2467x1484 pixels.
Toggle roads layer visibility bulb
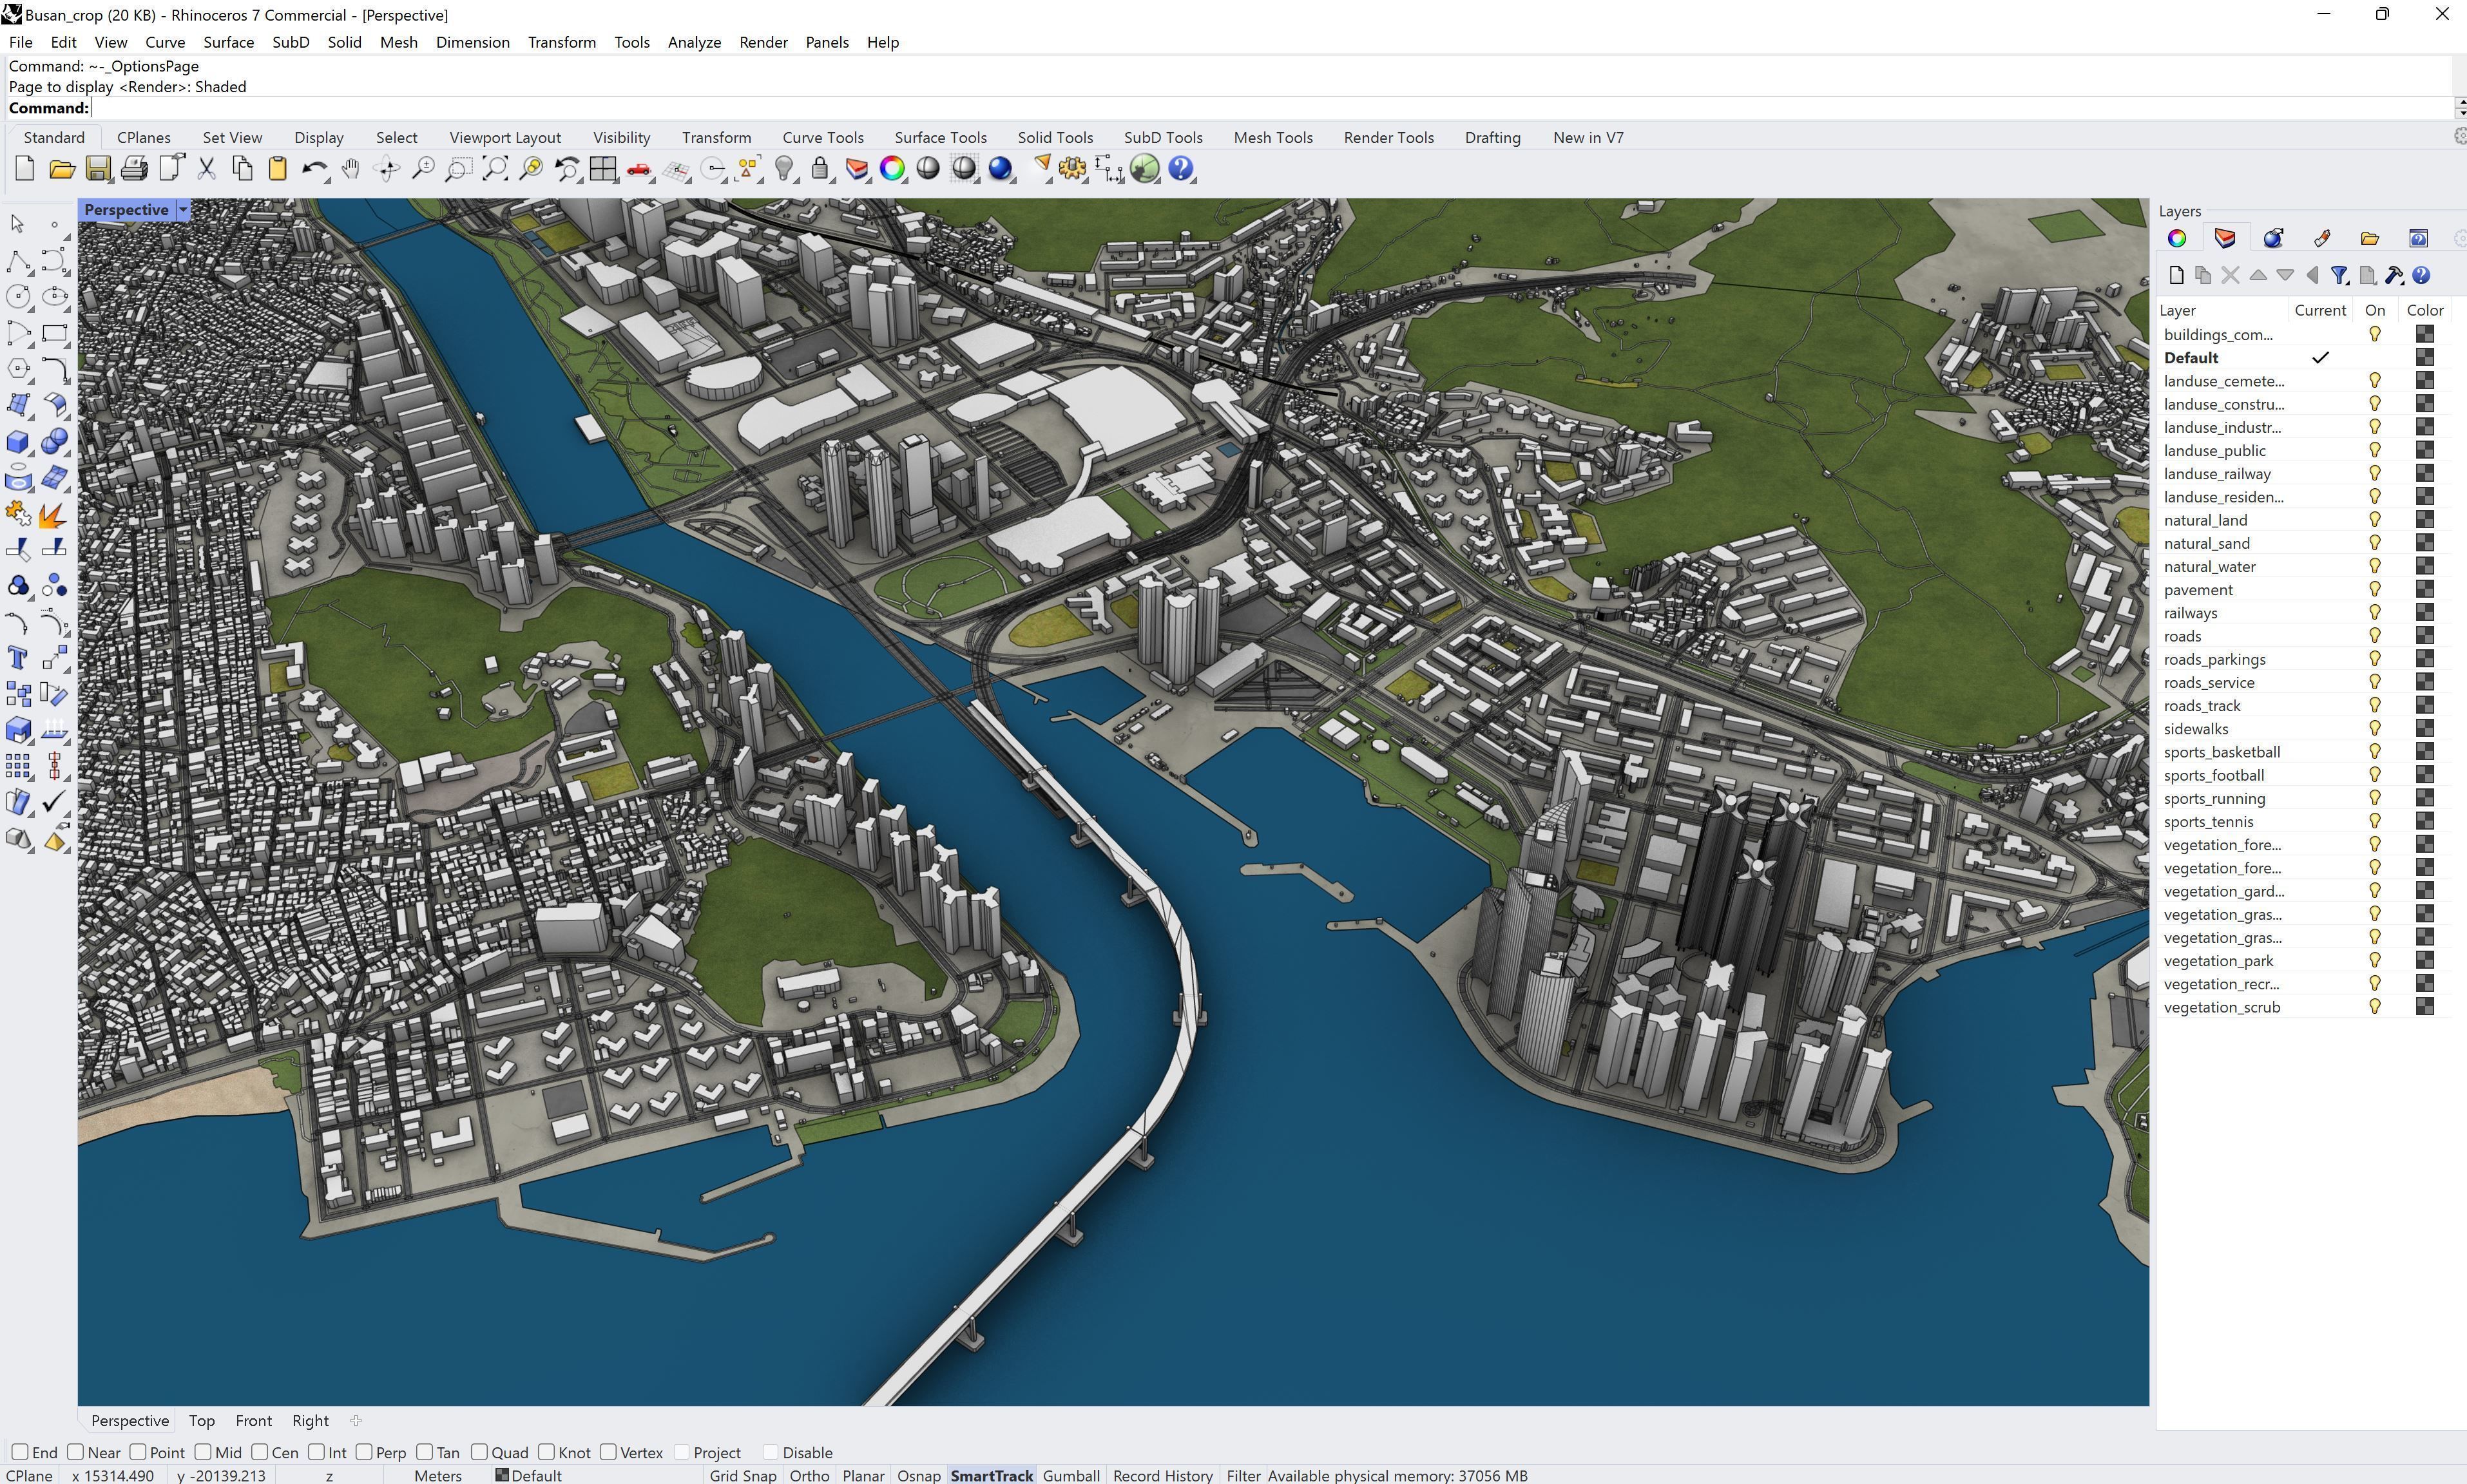coord(2374,636)
